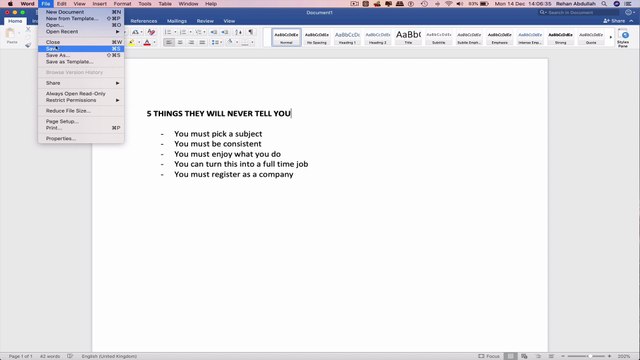
Task: Switch to the Mailings ribbon tab
Action: coord(177,21)
